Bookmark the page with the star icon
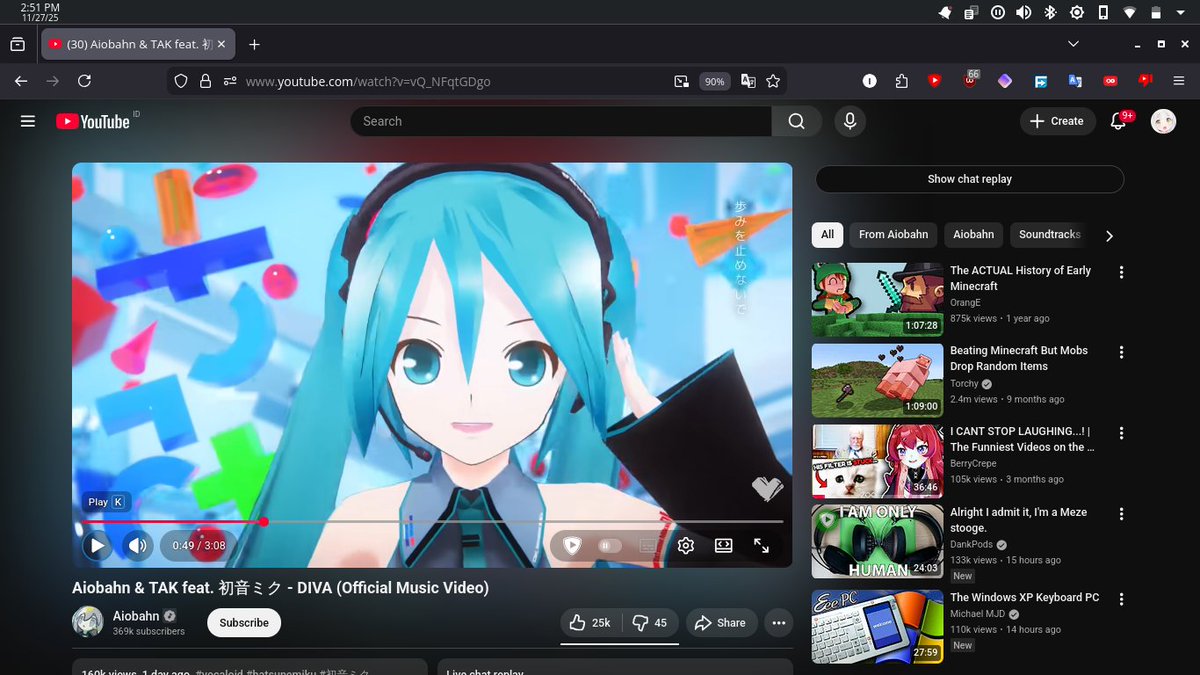 [773, 81]
